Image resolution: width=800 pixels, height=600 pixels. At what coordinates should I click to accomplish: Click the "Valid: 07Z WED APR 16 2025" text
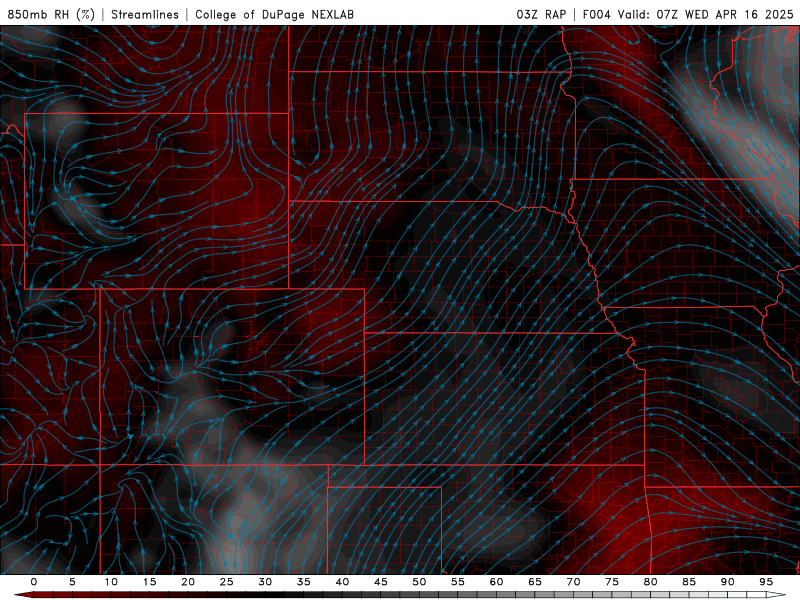click(706, 14)
